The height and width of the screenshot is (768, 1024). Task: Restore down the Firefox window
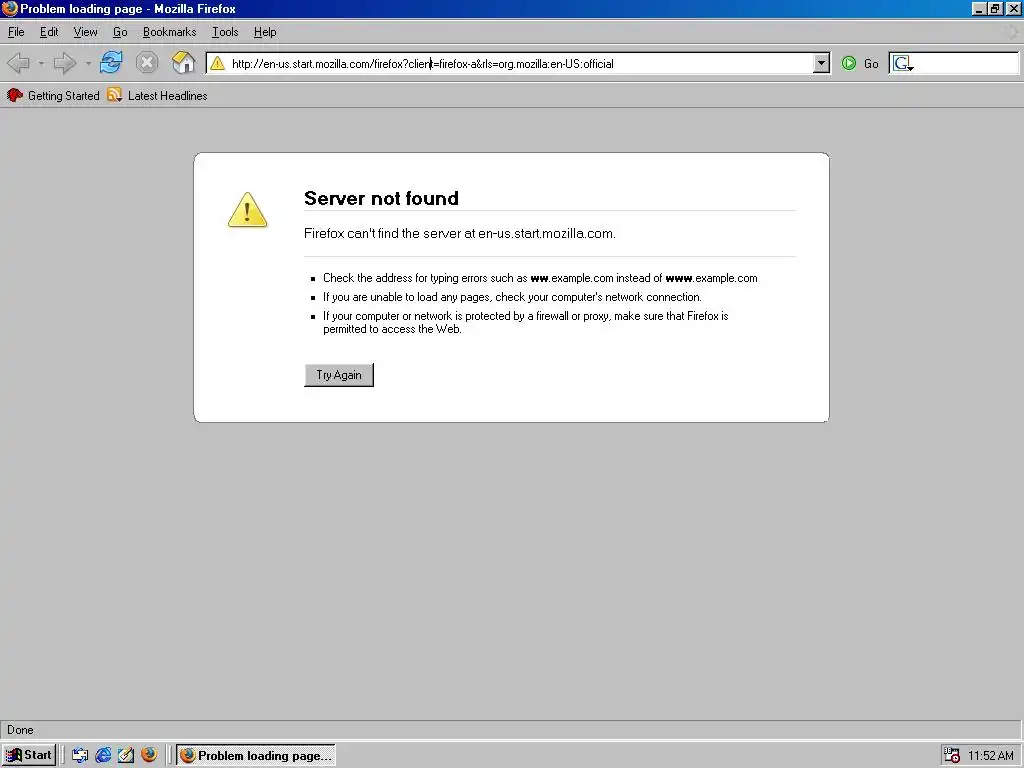point(995,8)
